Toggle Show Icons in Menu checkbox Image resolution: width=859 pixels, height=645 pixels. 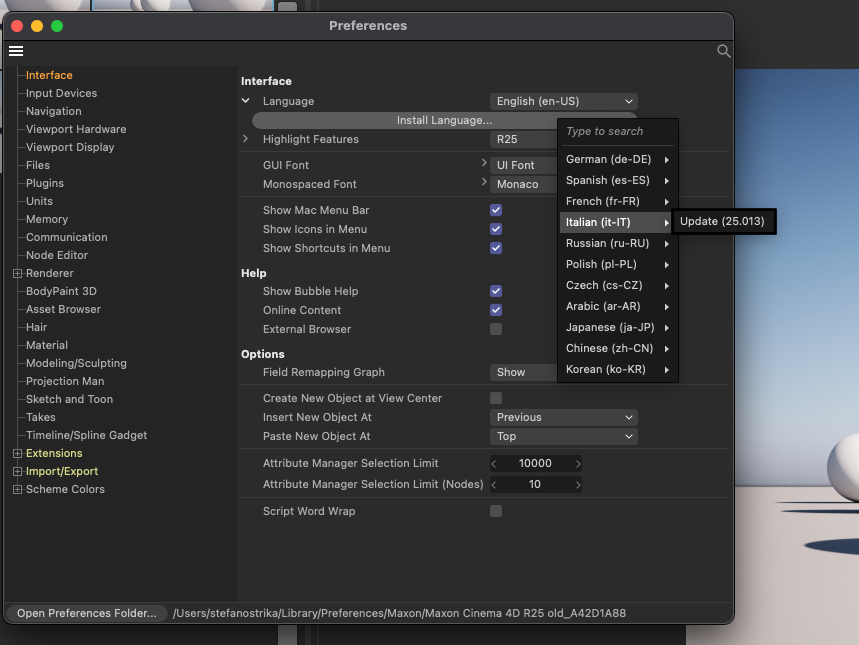pos(496,229)
